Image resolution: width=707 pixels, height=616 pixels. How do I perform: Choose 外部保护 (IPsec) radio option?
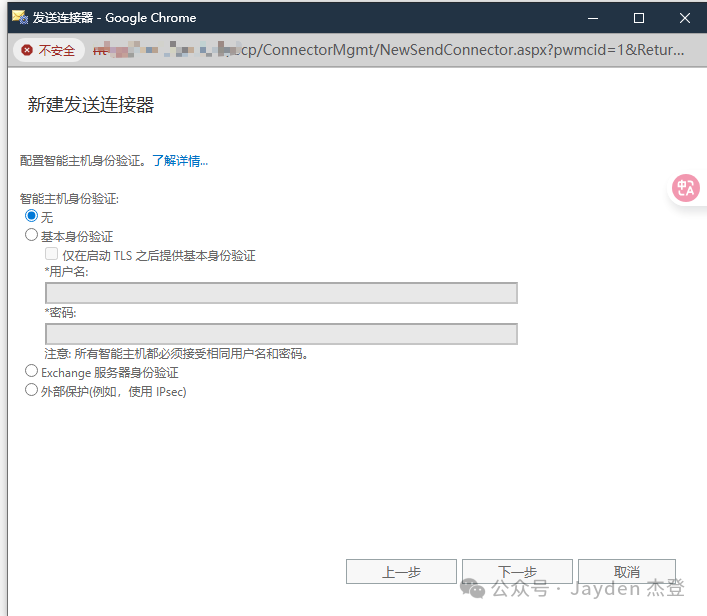pyautogui.click(x=31, y=390)
